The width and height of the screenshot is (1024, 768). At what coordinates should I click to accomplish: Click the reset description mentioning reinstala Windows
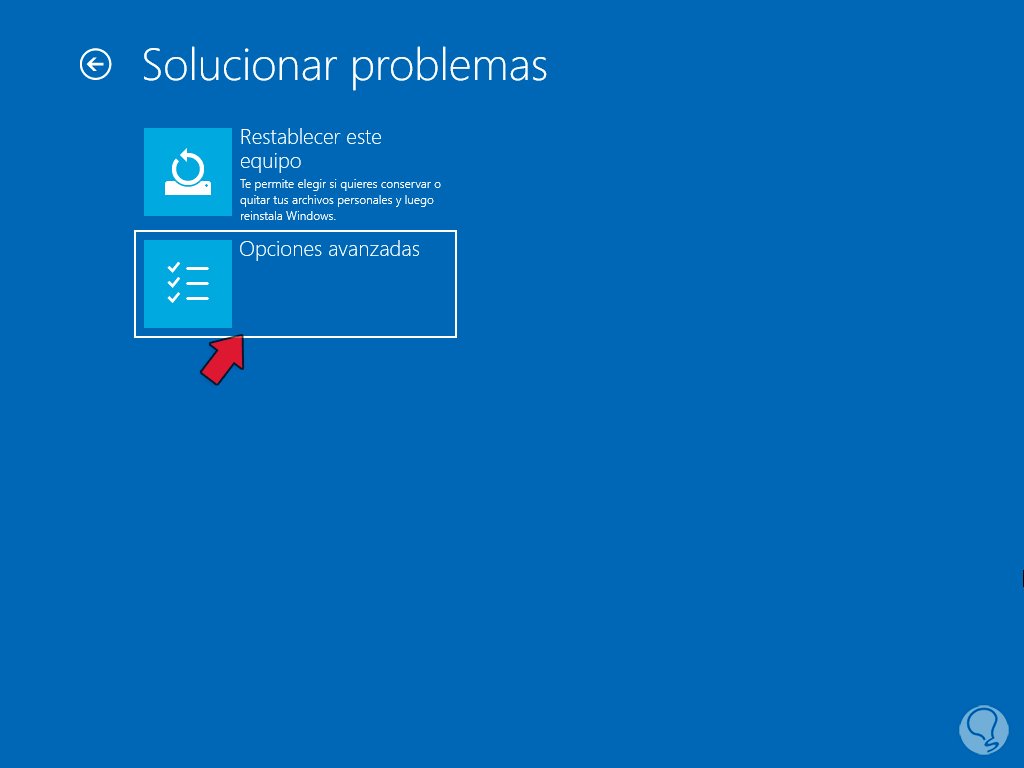coord(340,200)
